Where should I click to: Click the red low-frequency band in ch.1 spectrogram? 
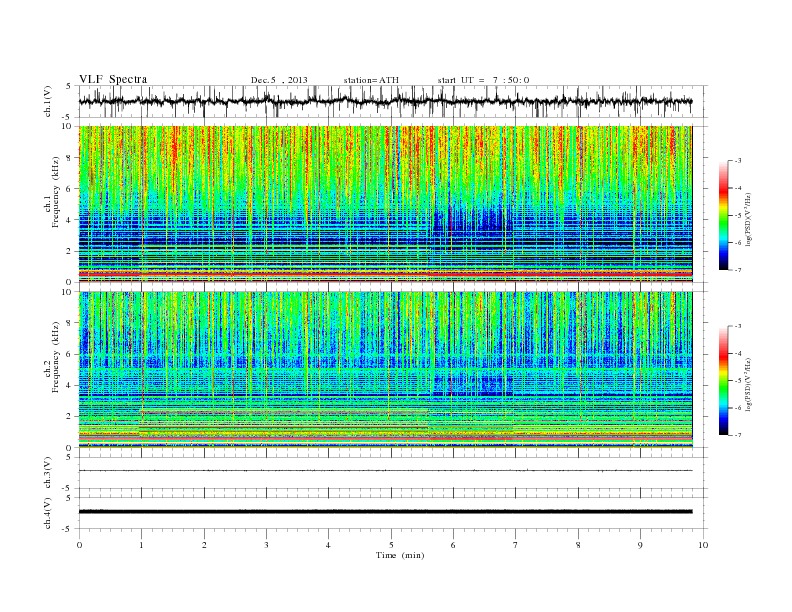[x=385, y=274]
